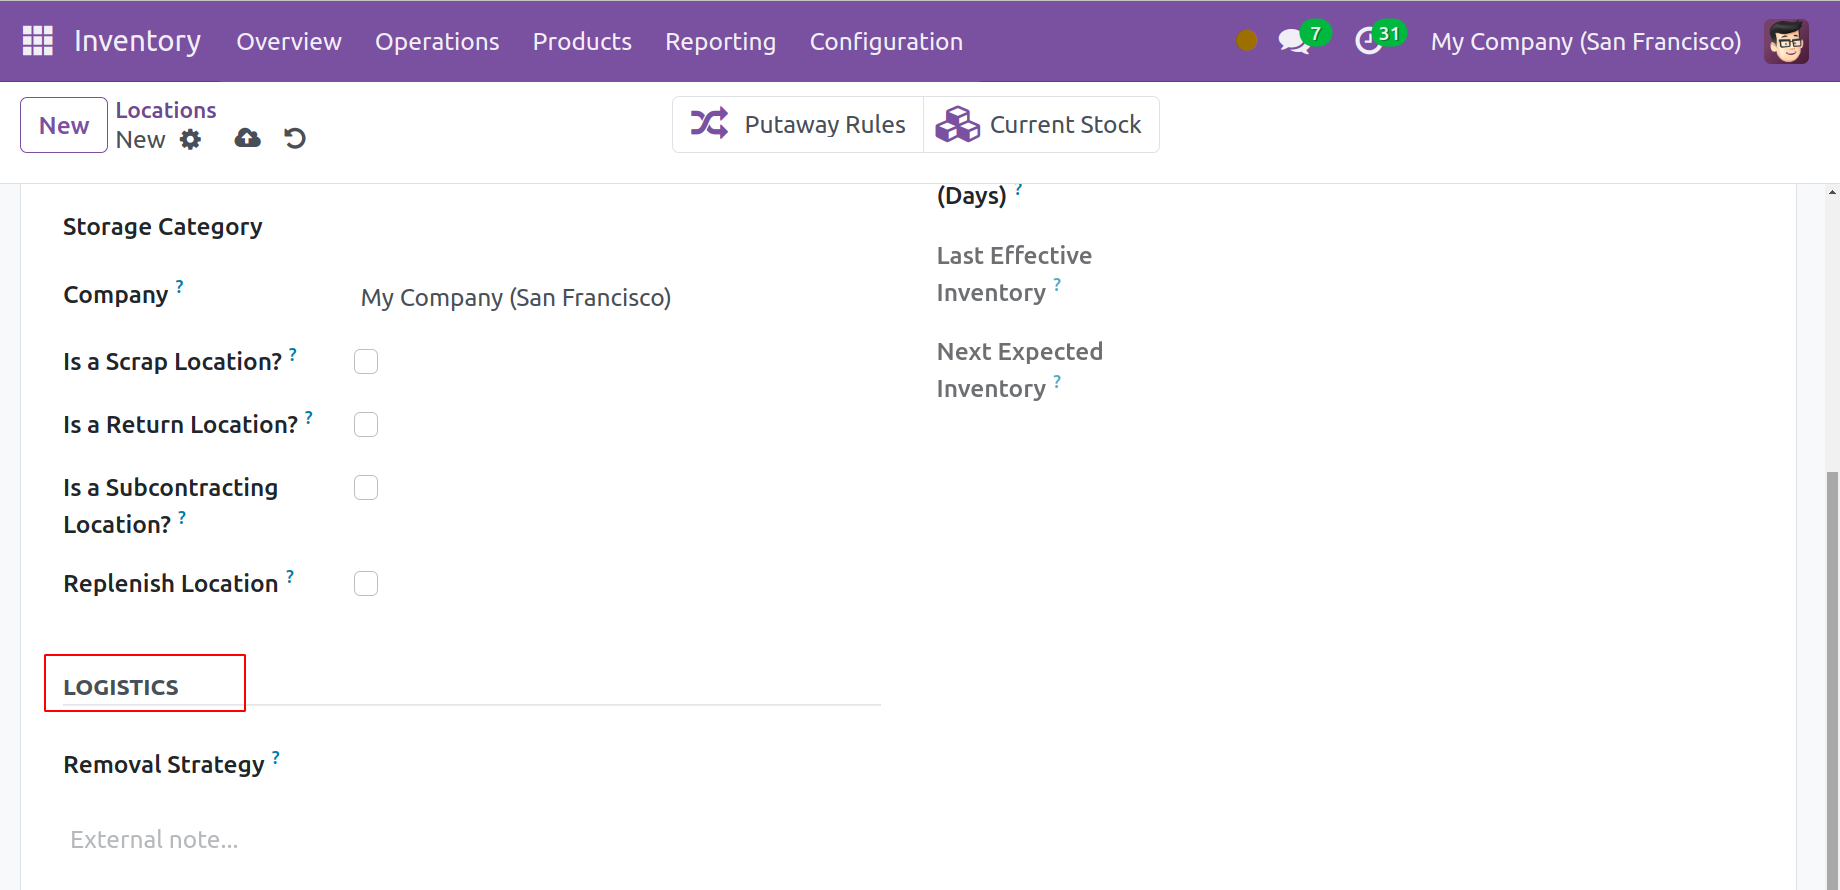Enable the Is a Scrap Location checkbox
This screenshot has height=890, width=1840.
tap(366, 362)
